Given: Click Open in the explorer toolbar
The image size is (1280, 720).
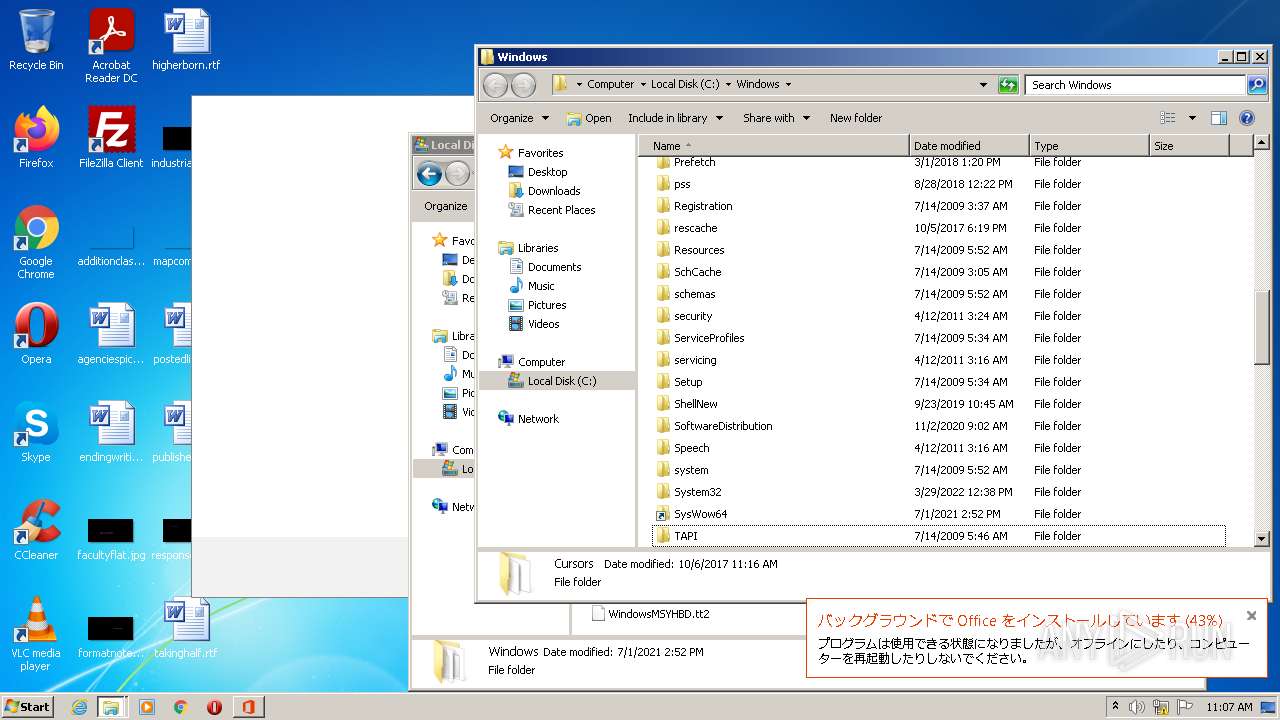Looking at the screenshot, I should tap(589, 118).
